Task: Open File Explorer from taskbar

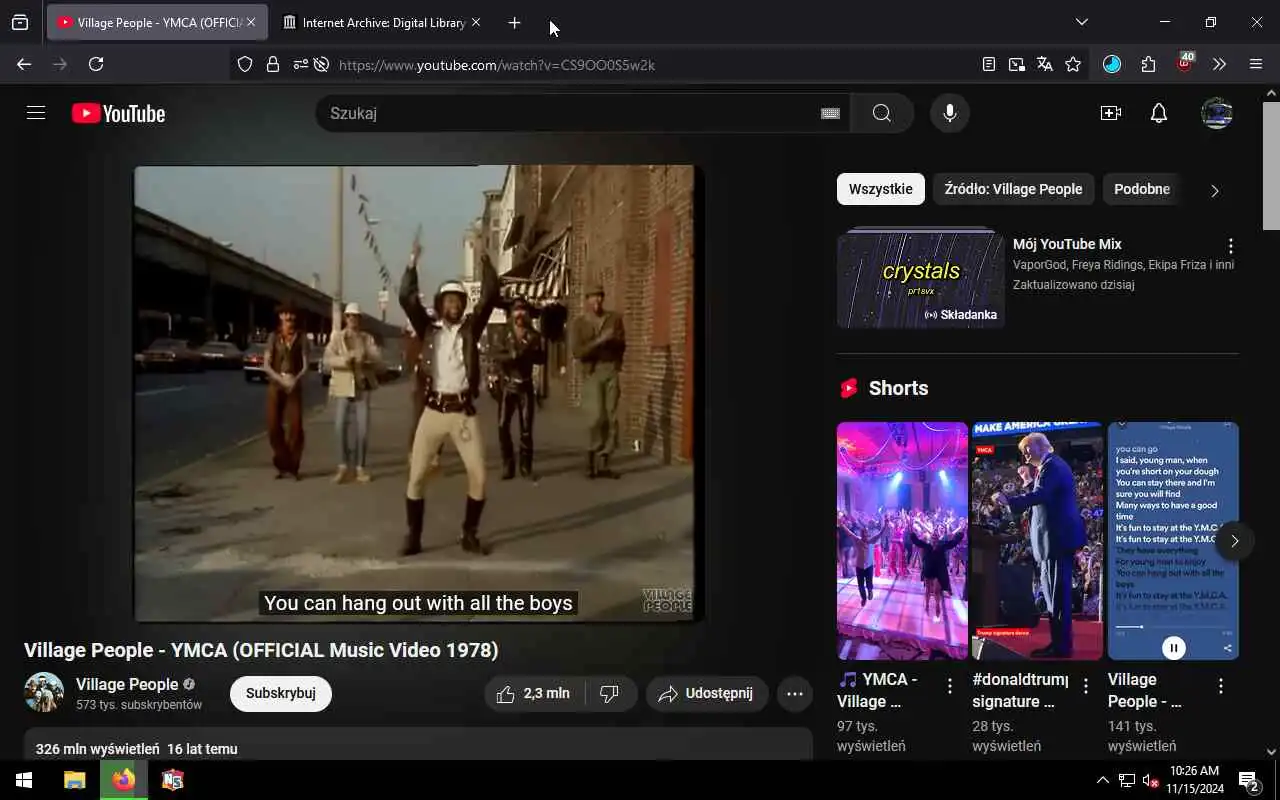Action: [x=75, y=780]
